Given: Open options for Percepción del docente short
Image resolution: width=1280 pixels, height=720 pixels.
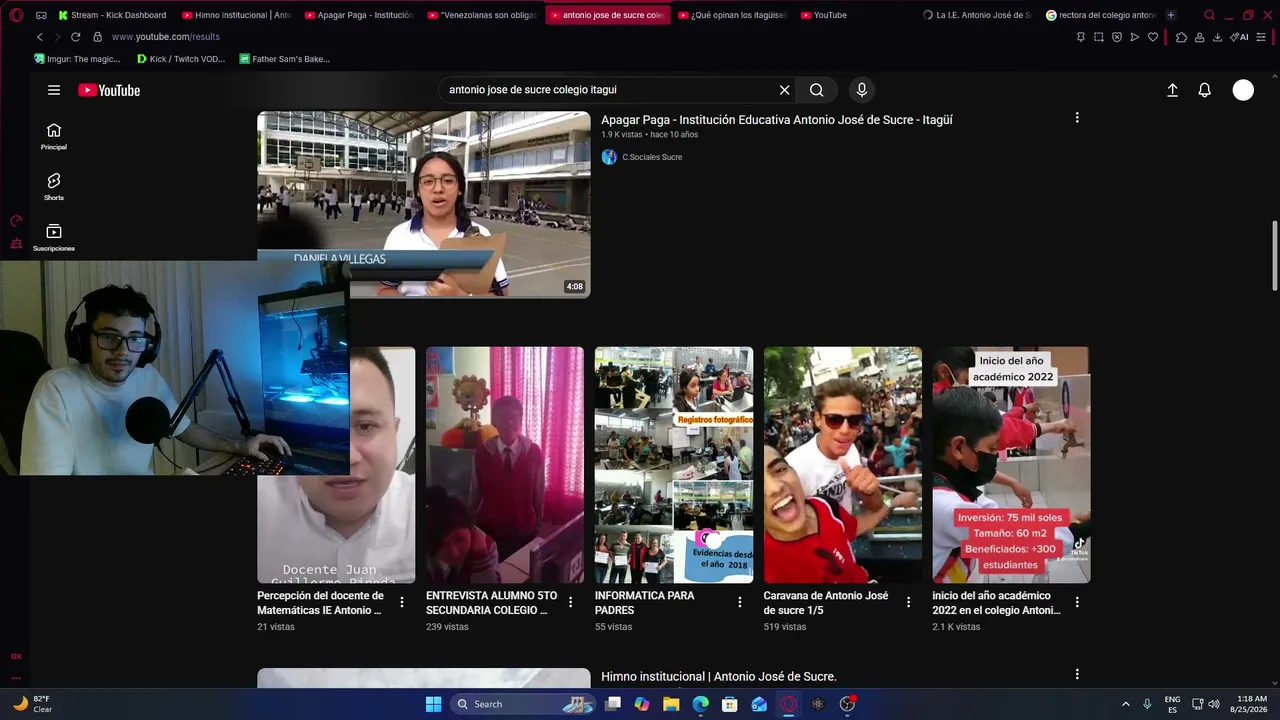Looking at the screenshot, I should pyautogui.click(x=402, y=602).
